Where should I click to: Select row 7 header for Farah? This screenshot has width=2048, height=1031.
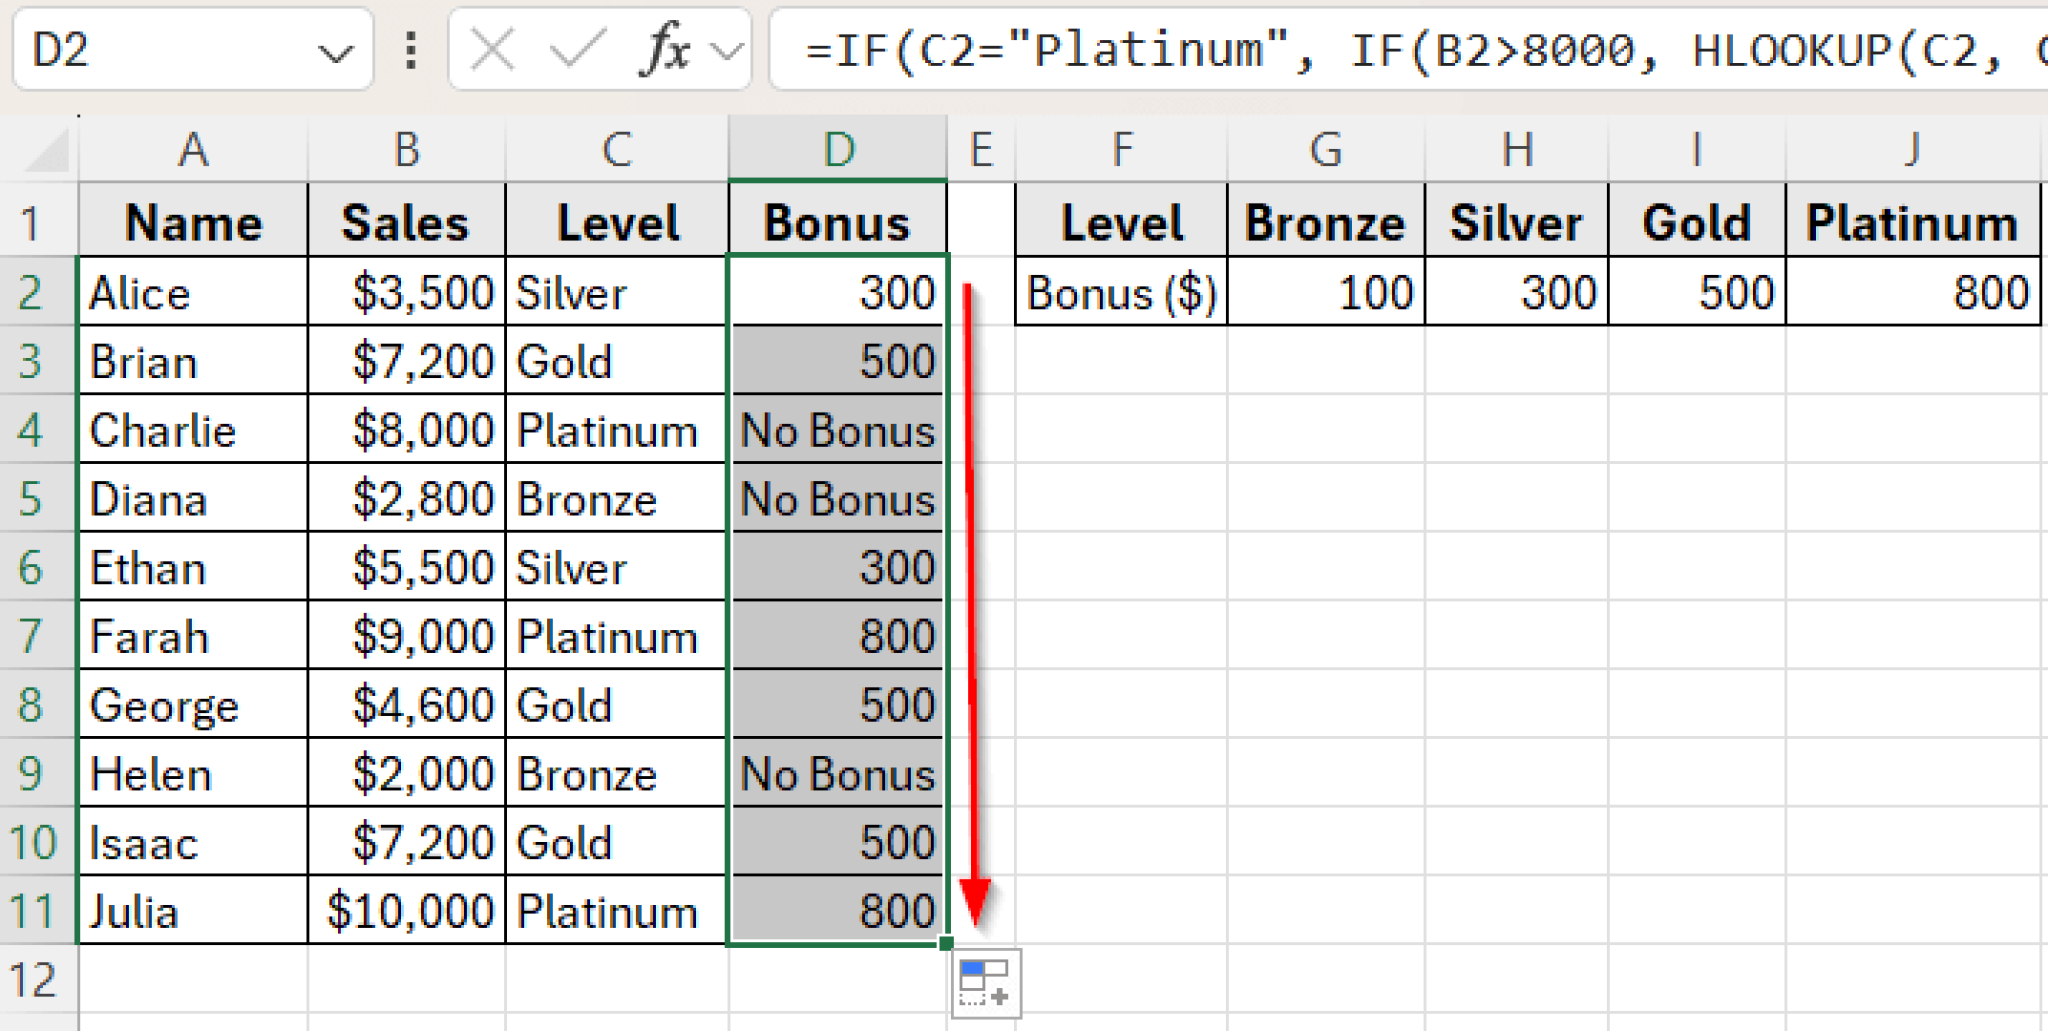click(x=36, y=635)
